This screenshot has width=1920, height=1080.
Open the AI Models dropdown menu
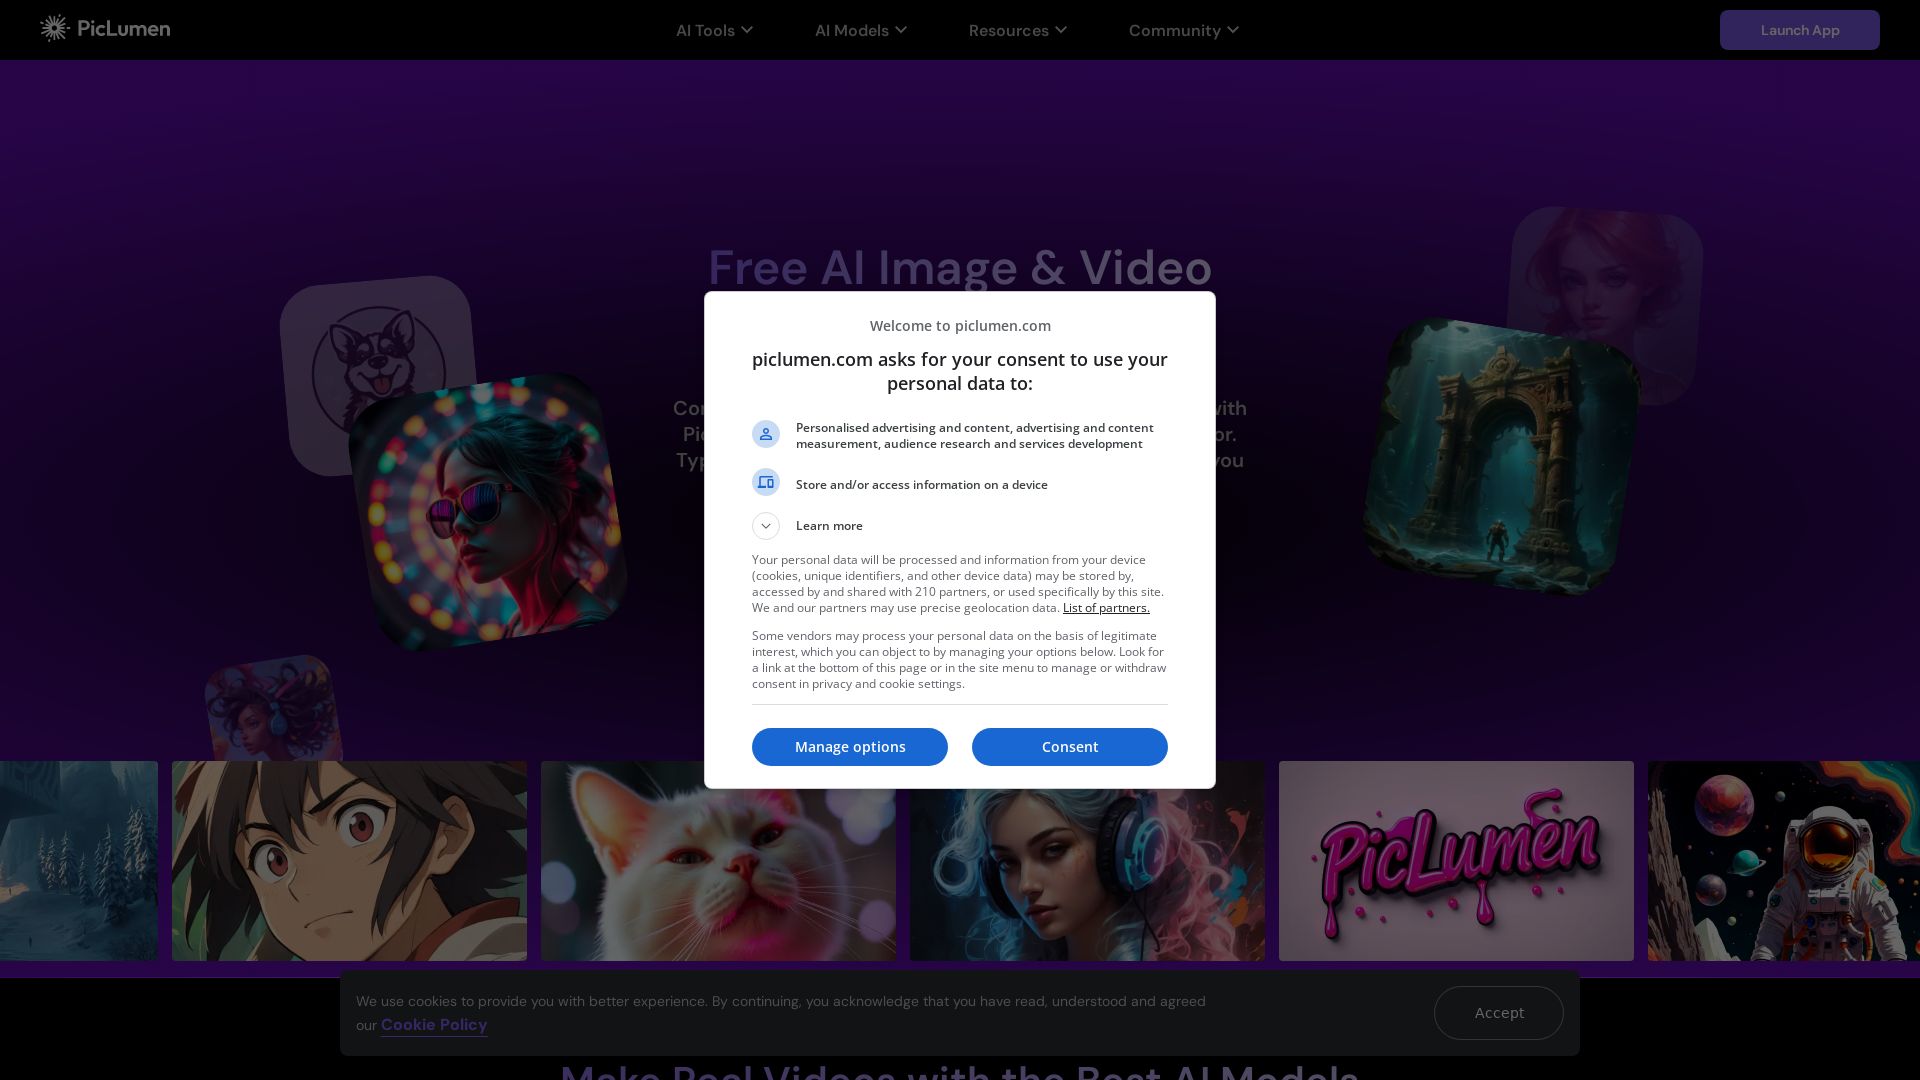860,30
